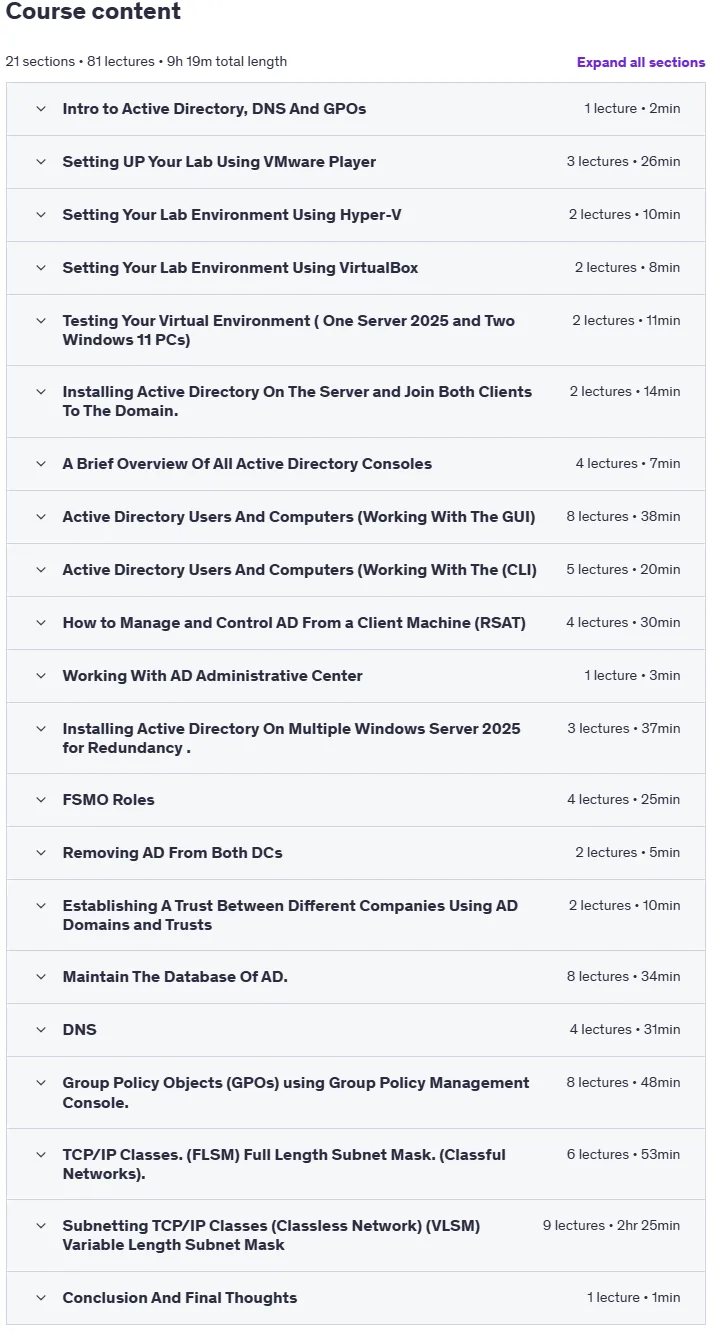Select Active Directory Users And Computers CLI section
715x1335 pixels.
(x=300, y=570)
